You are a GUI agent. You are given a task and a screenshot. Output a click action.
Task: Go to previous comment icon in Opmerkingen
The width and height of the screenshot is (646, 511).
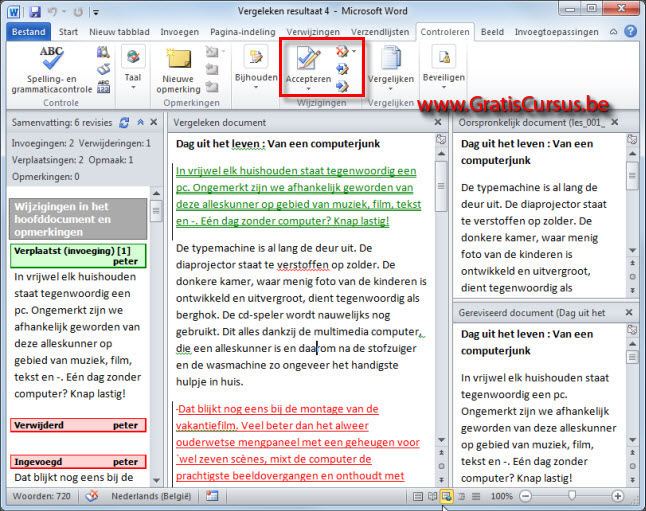[x=212, y=69]
